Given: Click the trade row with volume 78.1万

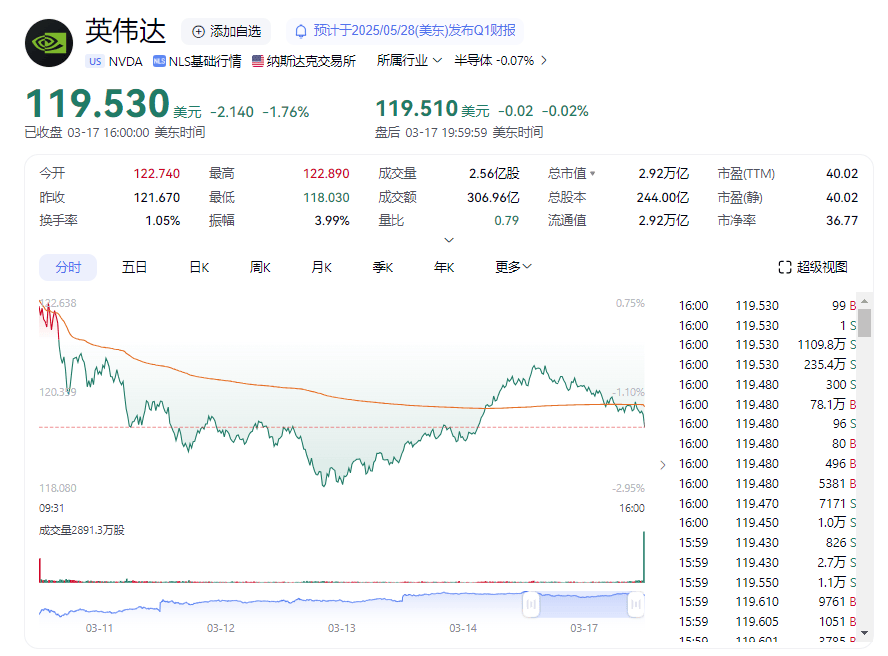Looking at the screenshot, I should coord(767,404).
